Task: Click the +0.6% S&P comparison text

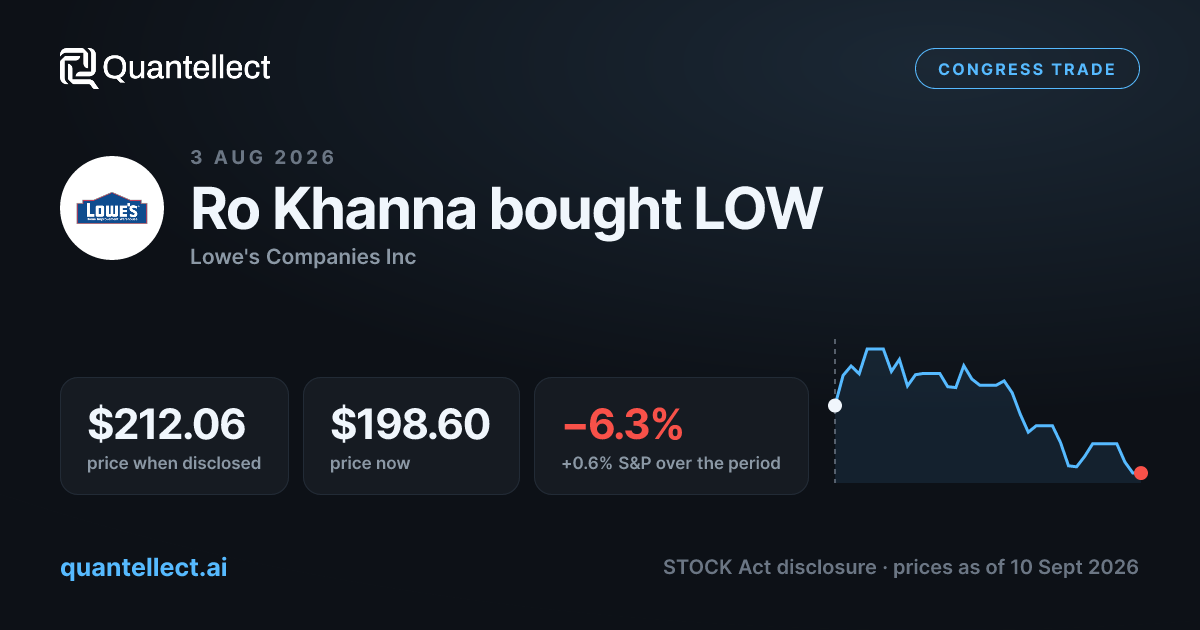Action: pos(671,463)
